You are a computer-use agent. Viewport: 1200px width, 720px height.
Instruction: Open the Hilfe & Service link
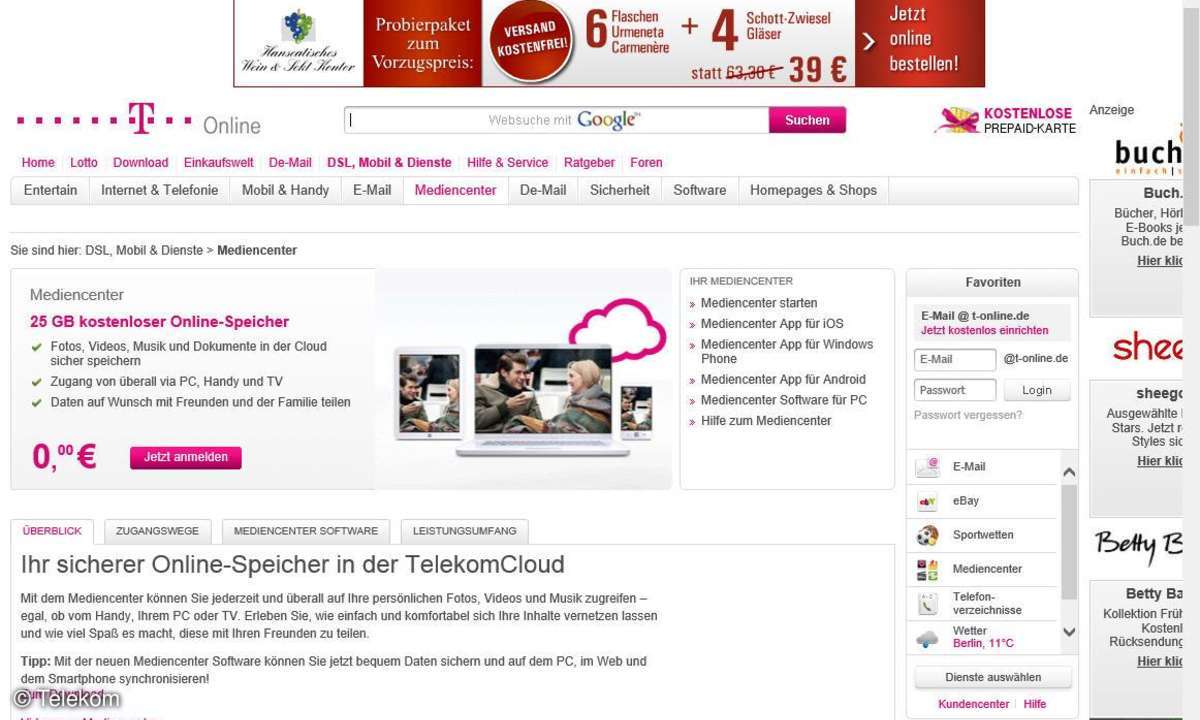click(508, 162)
